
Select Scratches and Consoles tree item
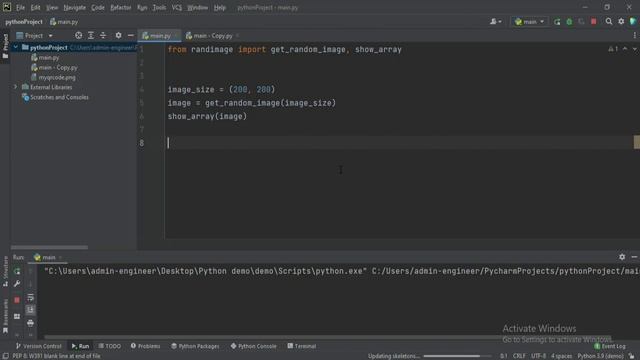(55, 97)
